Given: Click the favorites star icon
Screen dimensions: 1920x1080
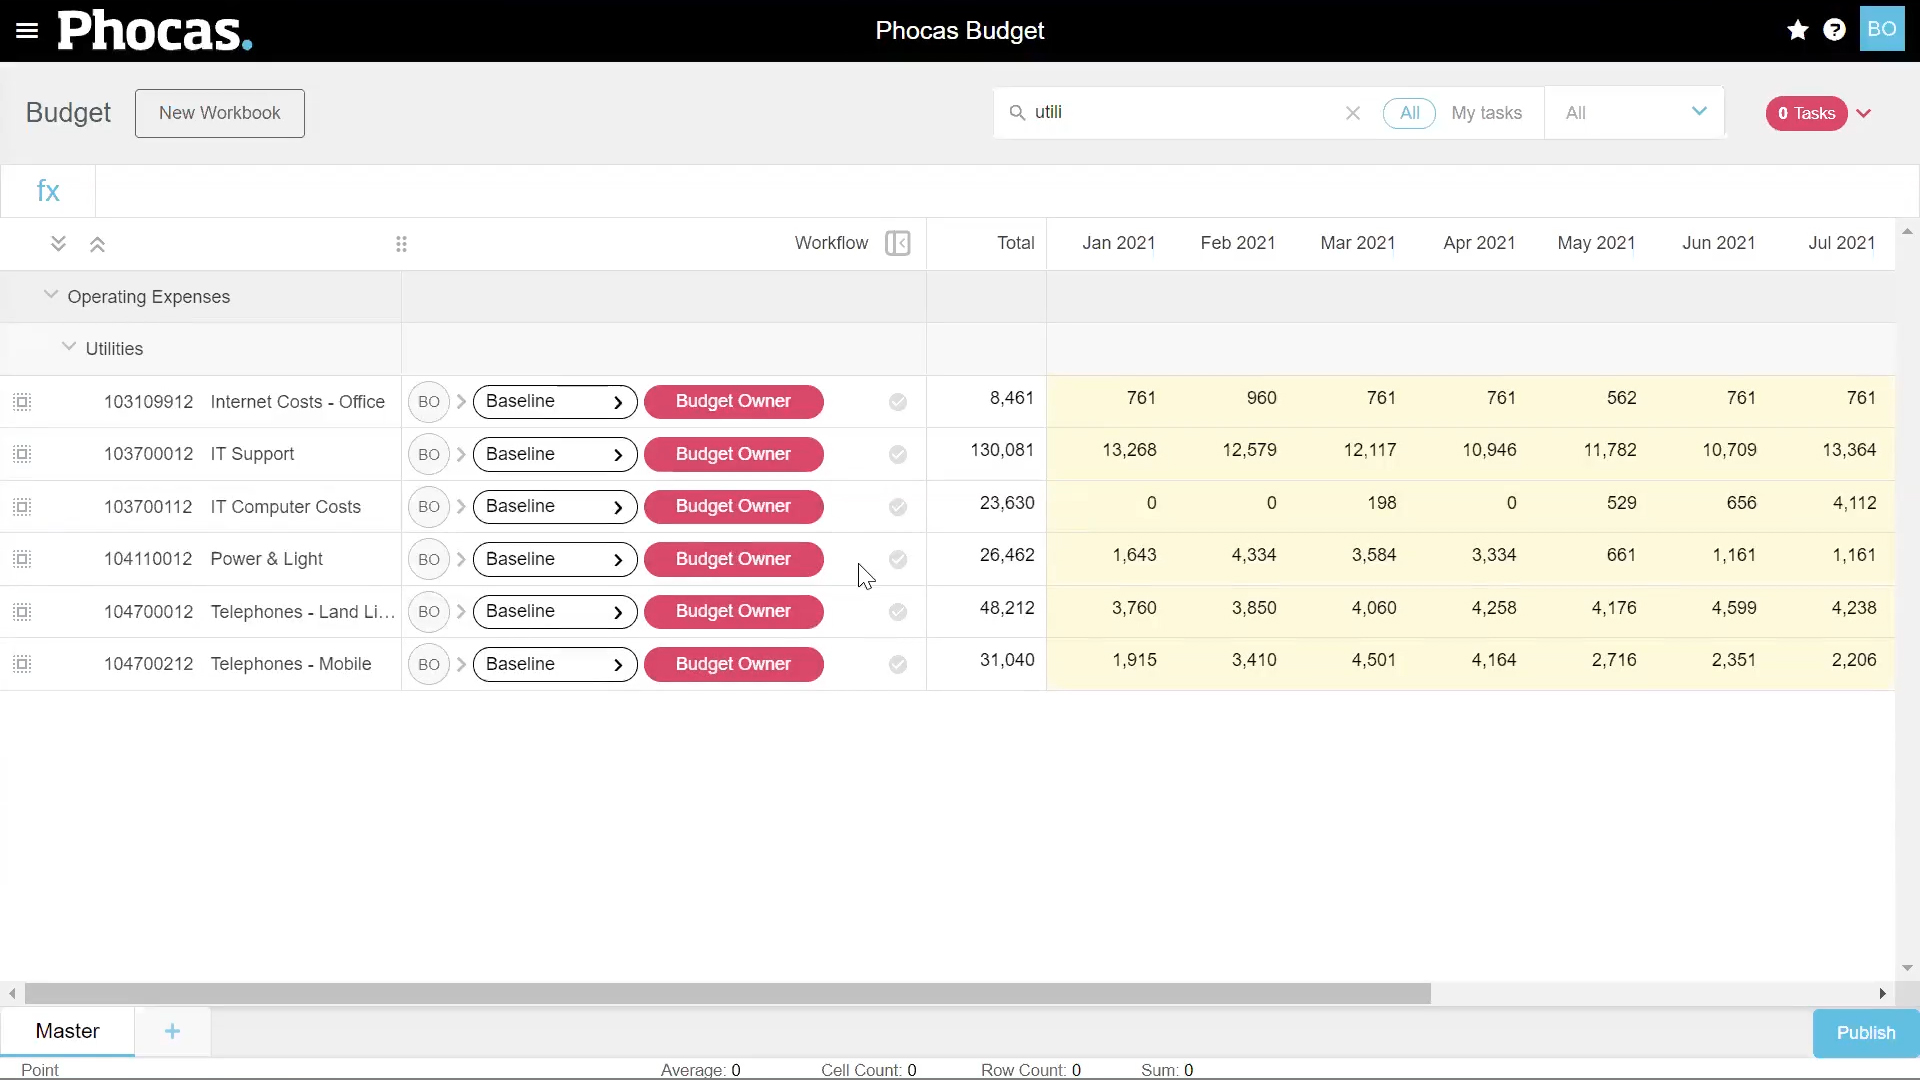Looking at the screenshot, I should pos(1798,30).
